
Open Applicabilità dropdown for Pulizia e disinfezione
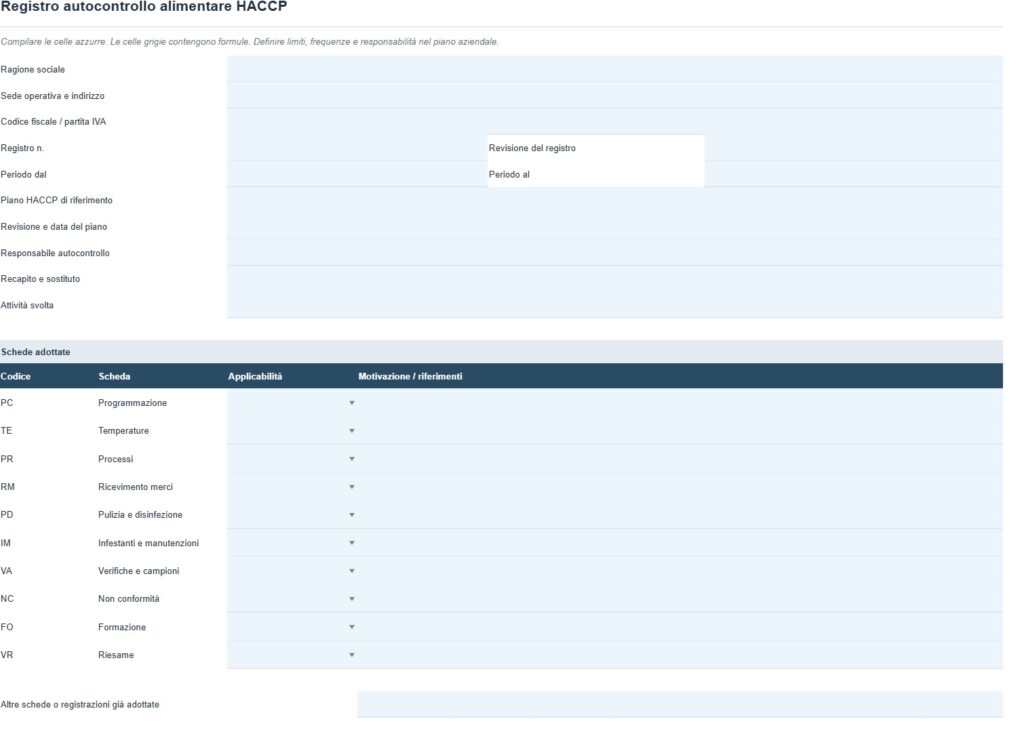pos(351,515)
